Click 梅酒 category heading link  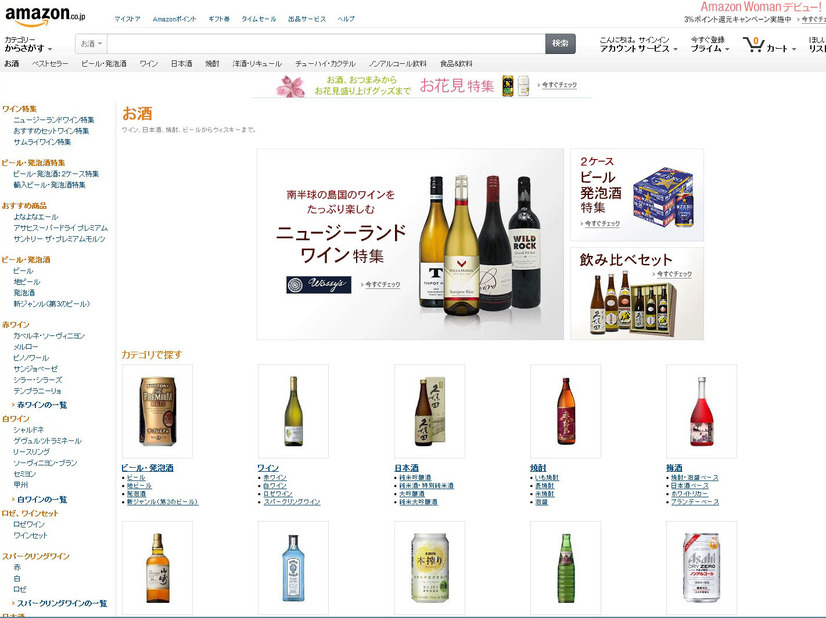[674, 468]
